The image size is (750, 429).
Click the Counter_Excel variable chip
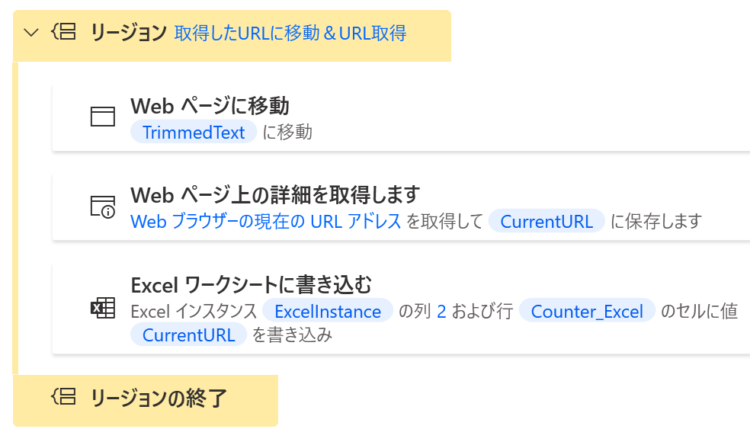[587, 311]
